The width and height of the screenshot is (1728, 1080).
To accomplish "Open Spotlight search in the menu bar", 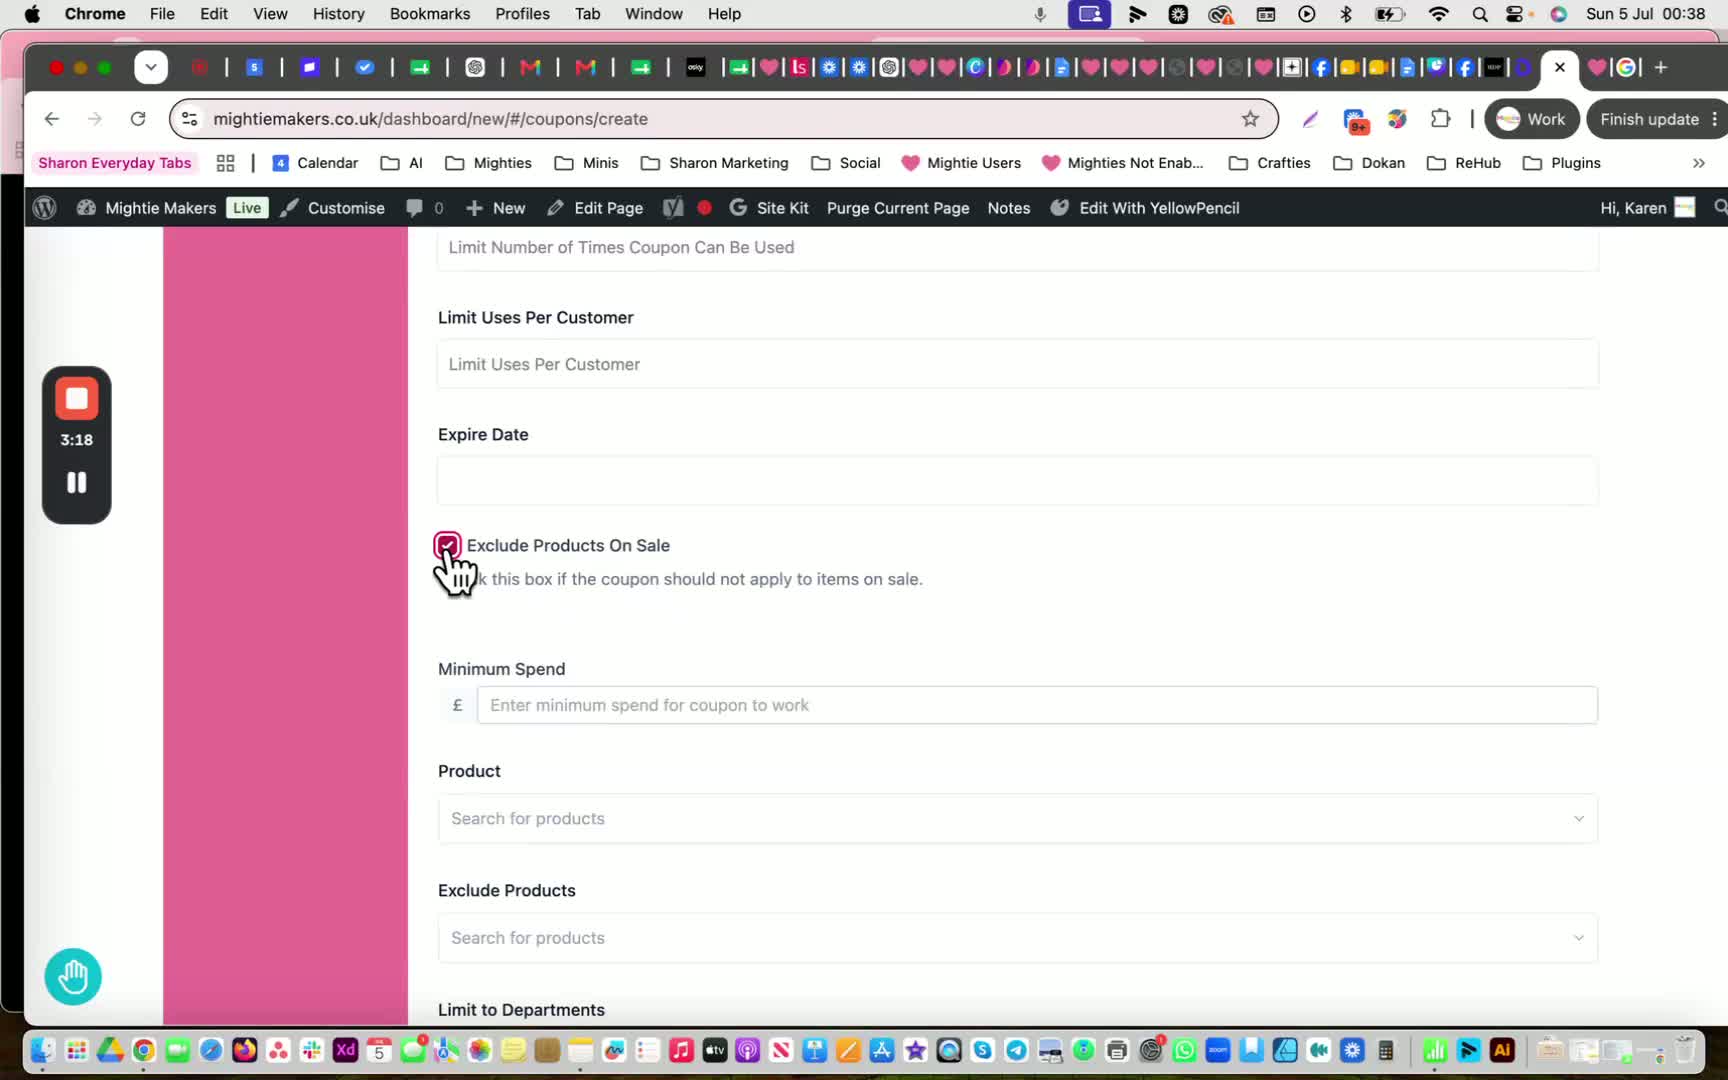I will (1480, 14).
